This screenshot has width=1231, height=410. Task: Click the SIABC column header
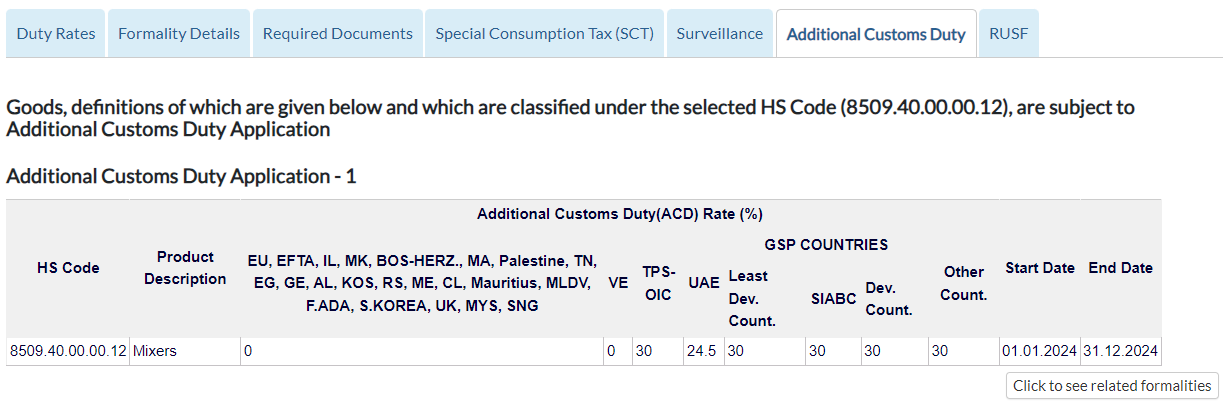(832, 297)
